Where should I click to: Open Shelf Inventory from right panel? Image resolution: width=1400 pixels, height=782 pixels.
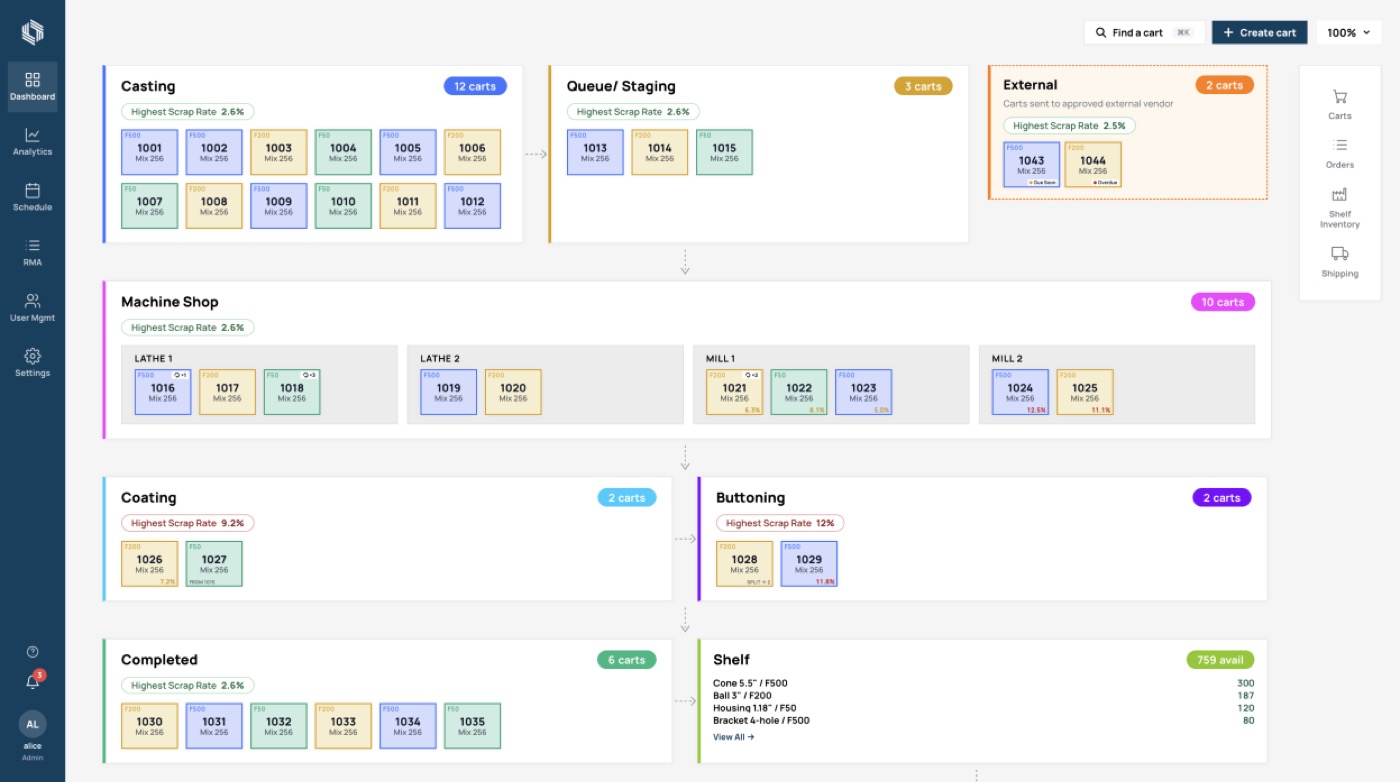tap(1340, 207)
